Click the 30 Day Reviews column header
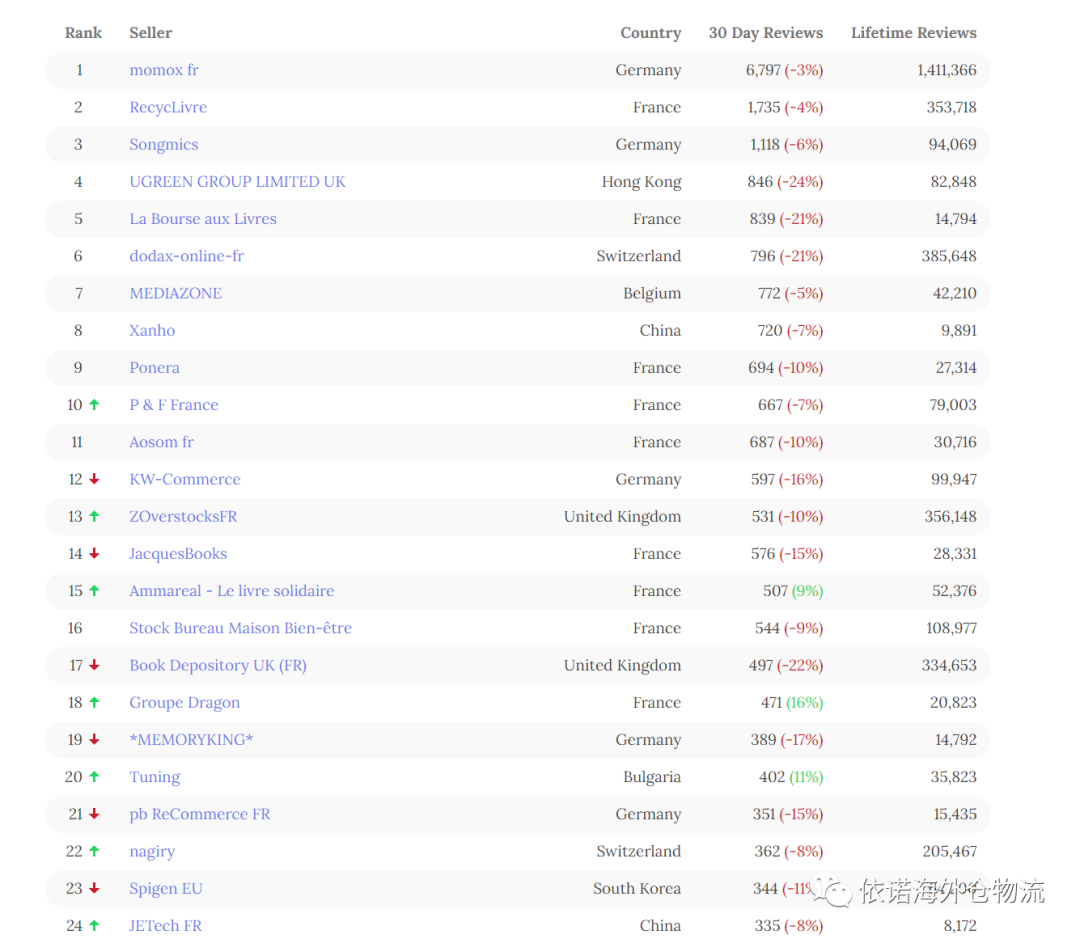 [766, 33]
